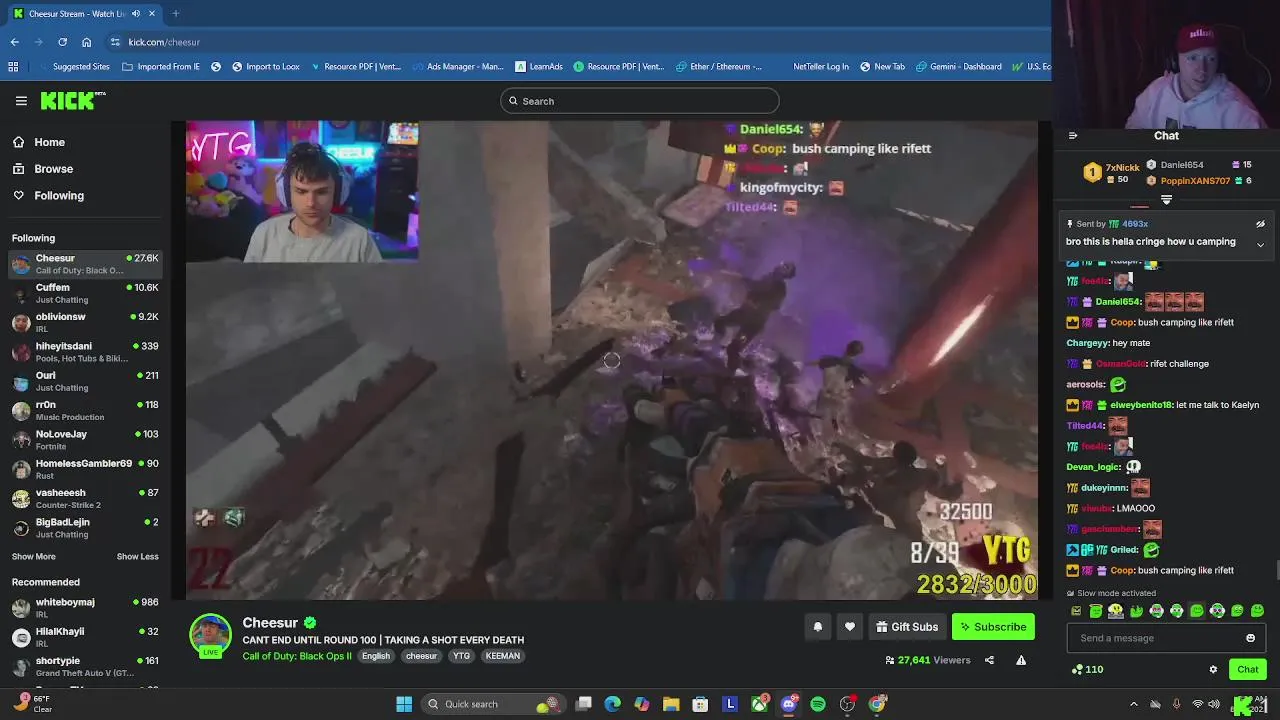The image size is (1280, 720).
Task: Click the address bar showing kick.com/cheesur
Action: coord(164,42)
